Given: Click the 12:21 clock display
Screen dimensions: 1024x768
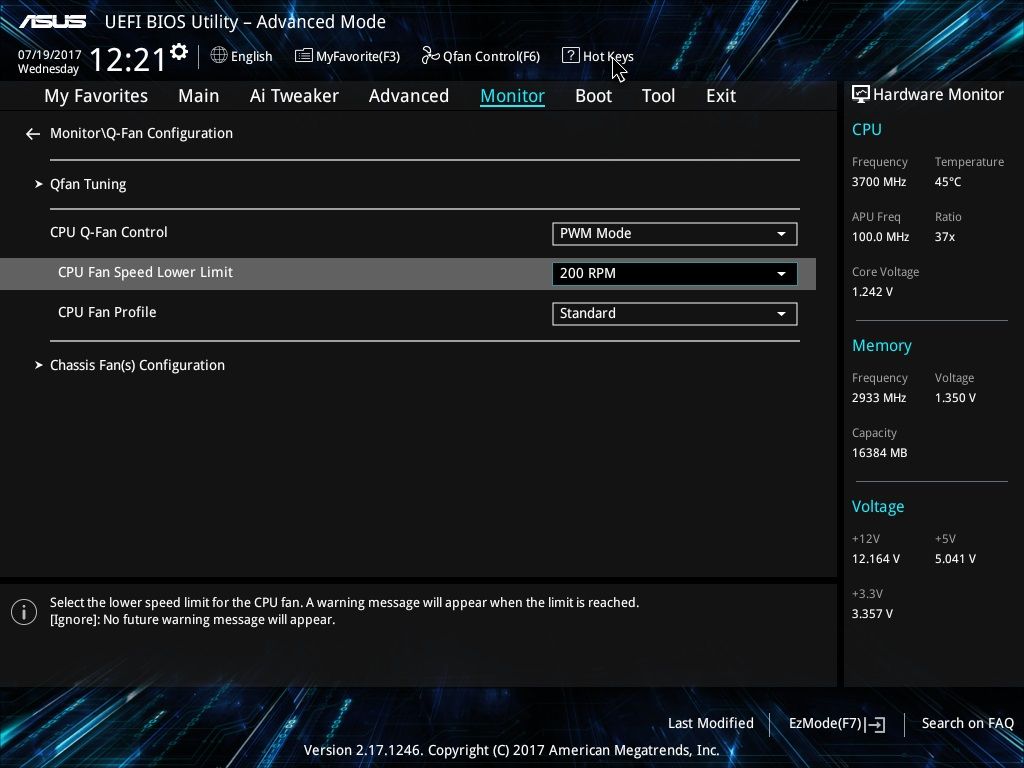Looking at the screenshot, I should [x=127, y=59].
